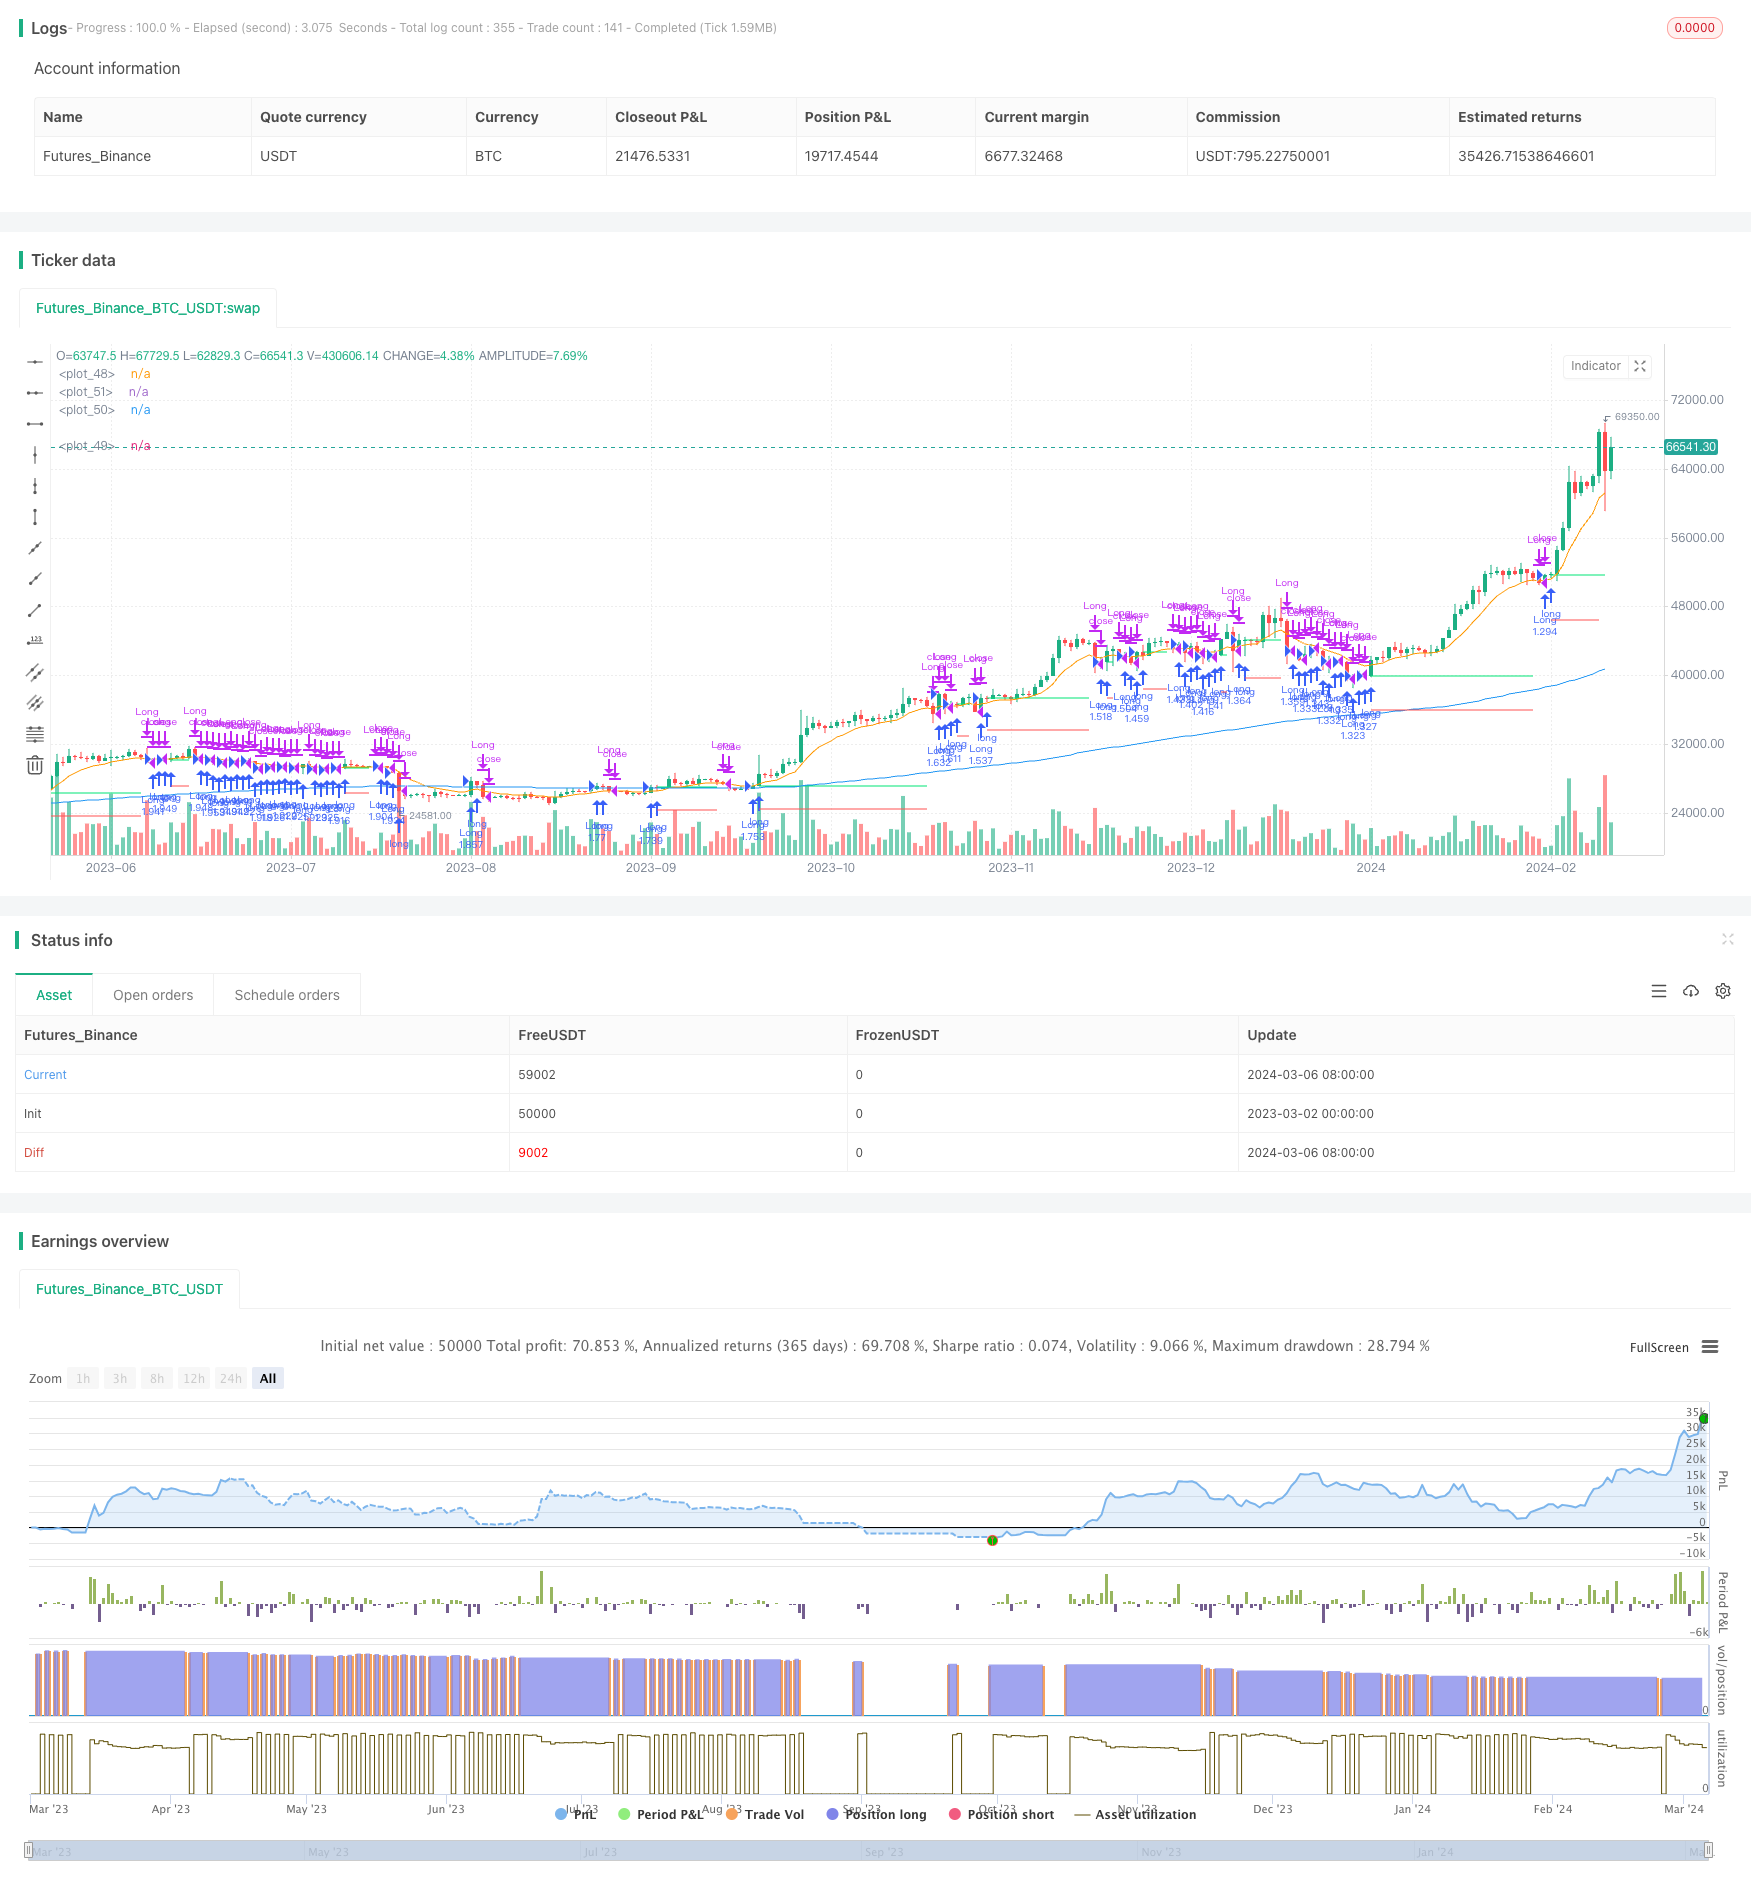Click the Diff row label
Screen dimensions: 1751x1890
(x=34, y=1153)
